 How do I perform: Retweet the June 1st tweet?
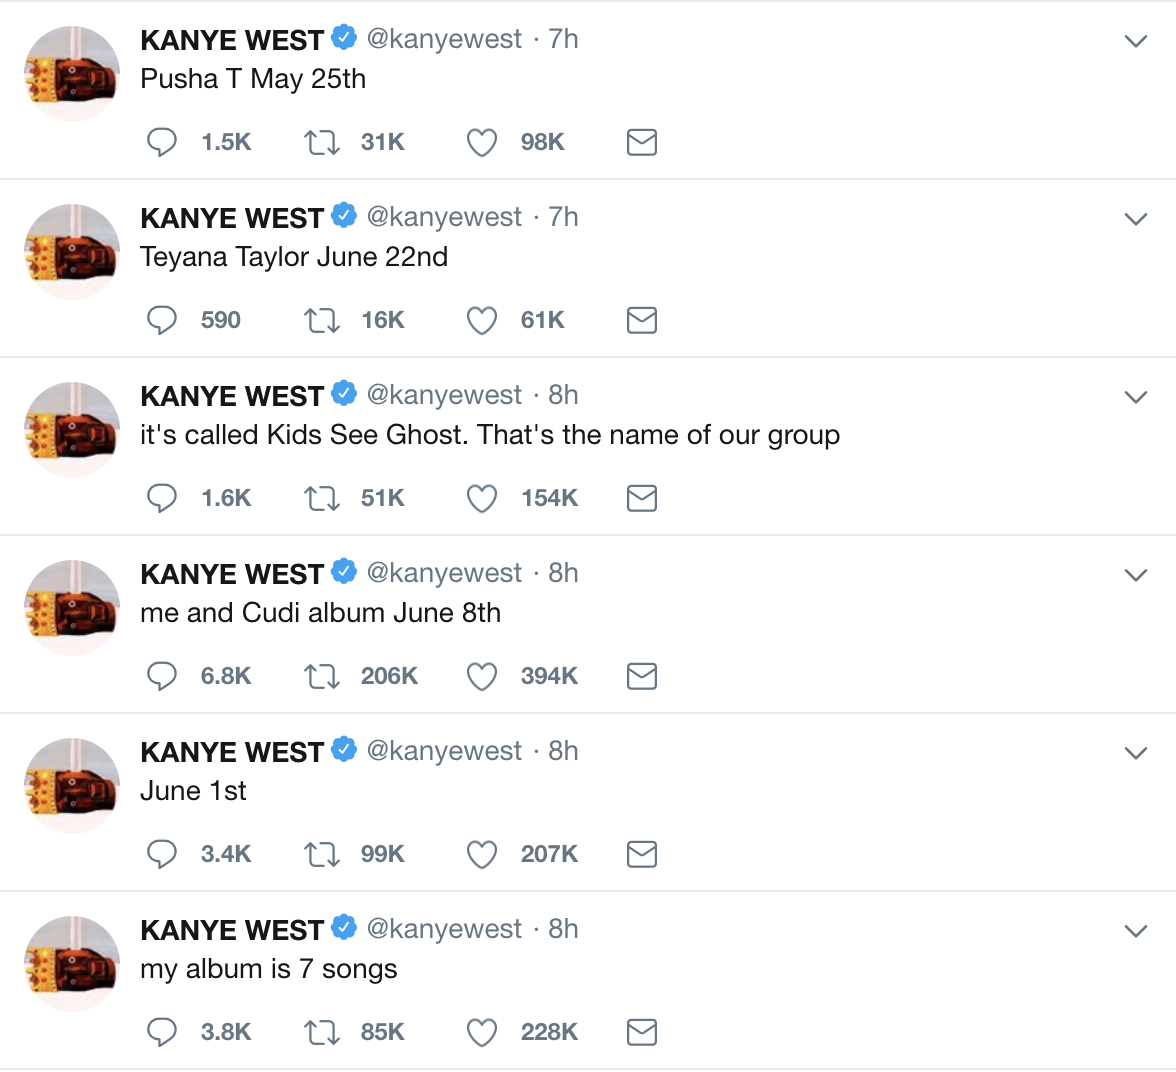(x=322, y=854)
